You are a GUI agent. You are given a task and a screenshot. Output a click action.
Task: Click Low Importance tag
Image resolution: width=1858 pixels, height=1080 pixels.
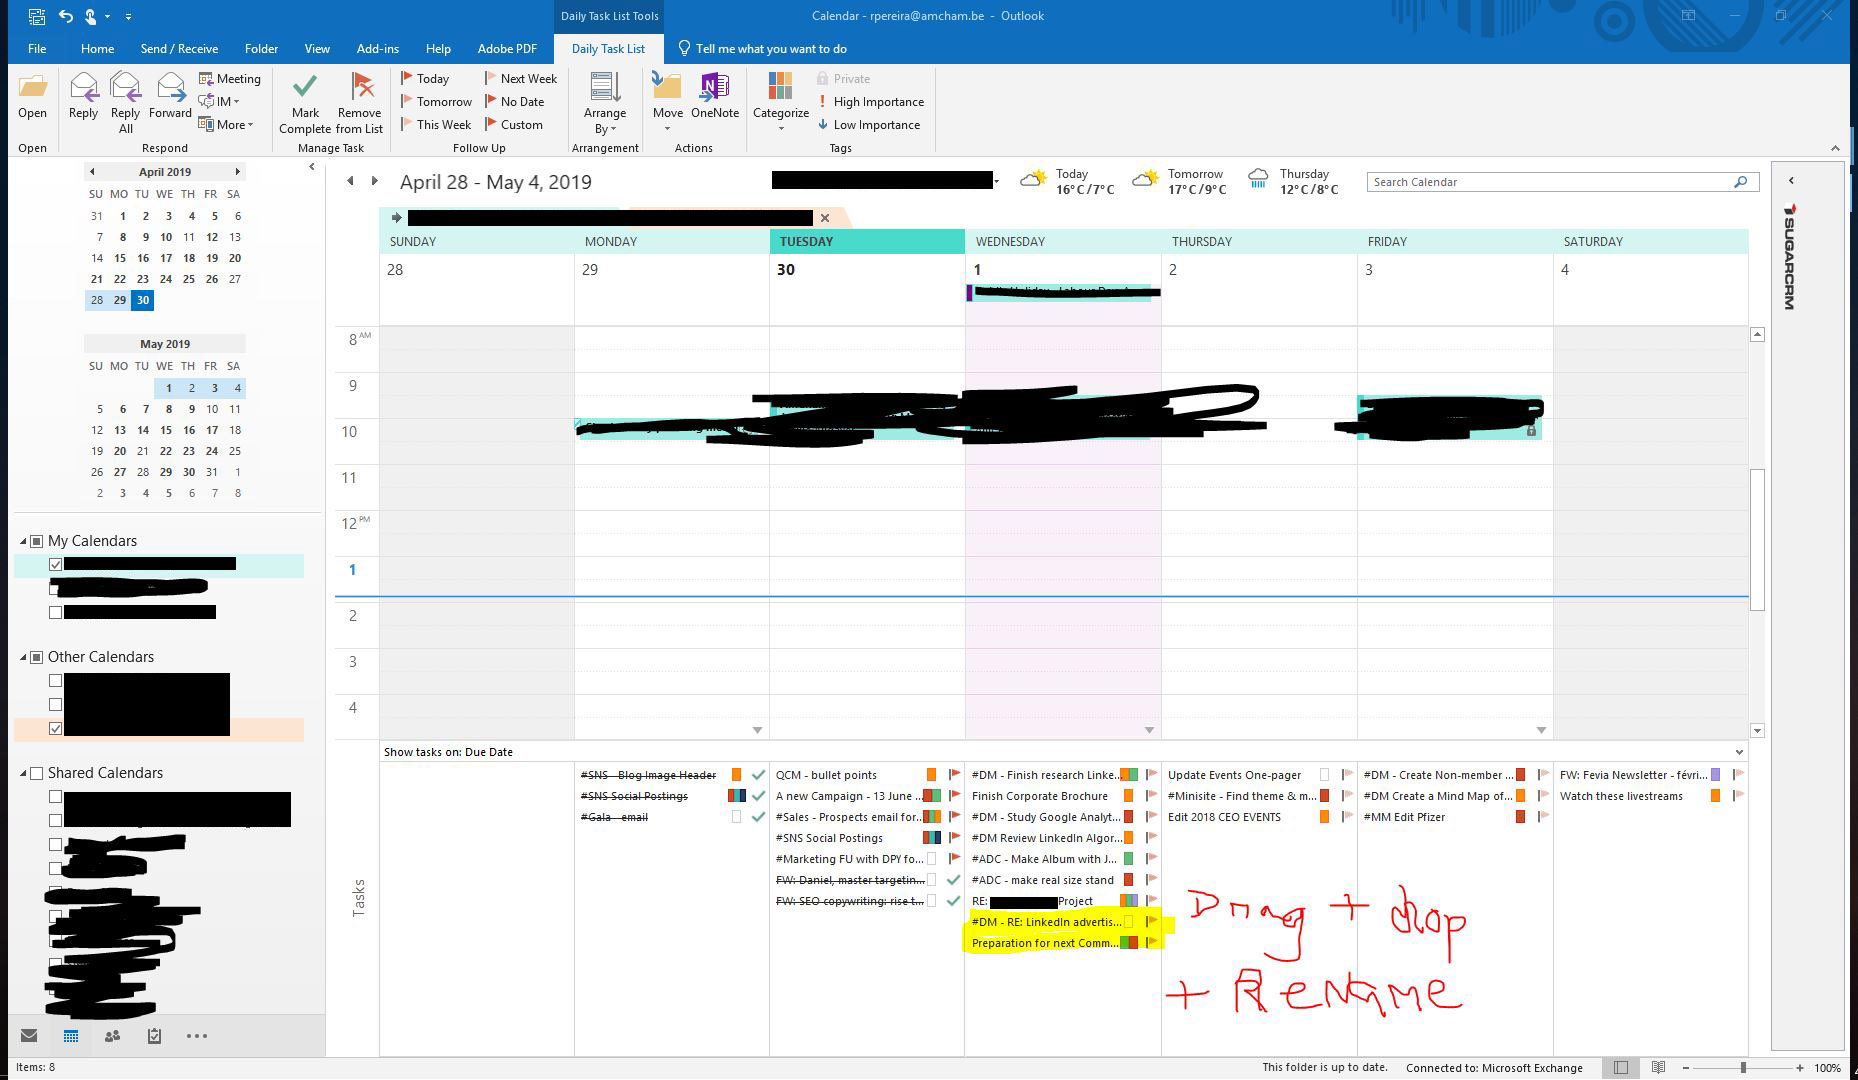pyautogui.click(x=868, y=125)
